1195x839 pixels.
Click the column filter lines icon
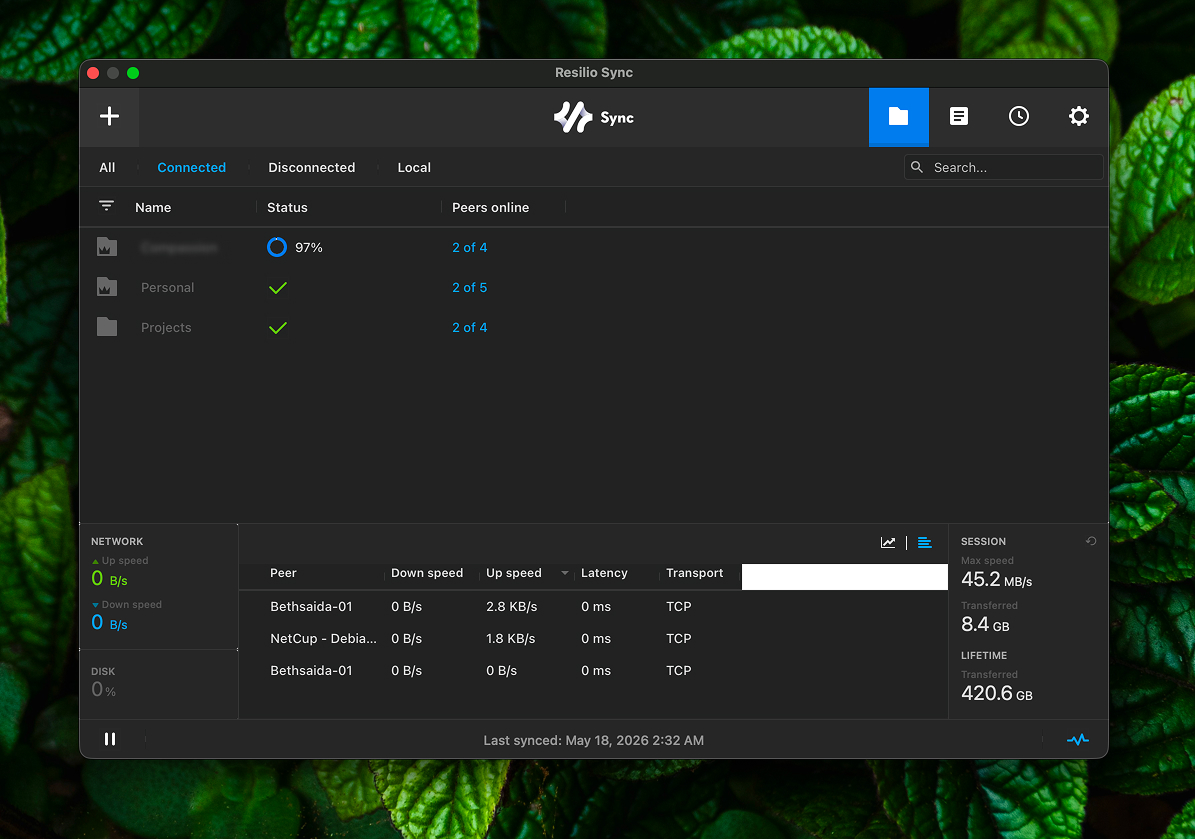[107, 206]
